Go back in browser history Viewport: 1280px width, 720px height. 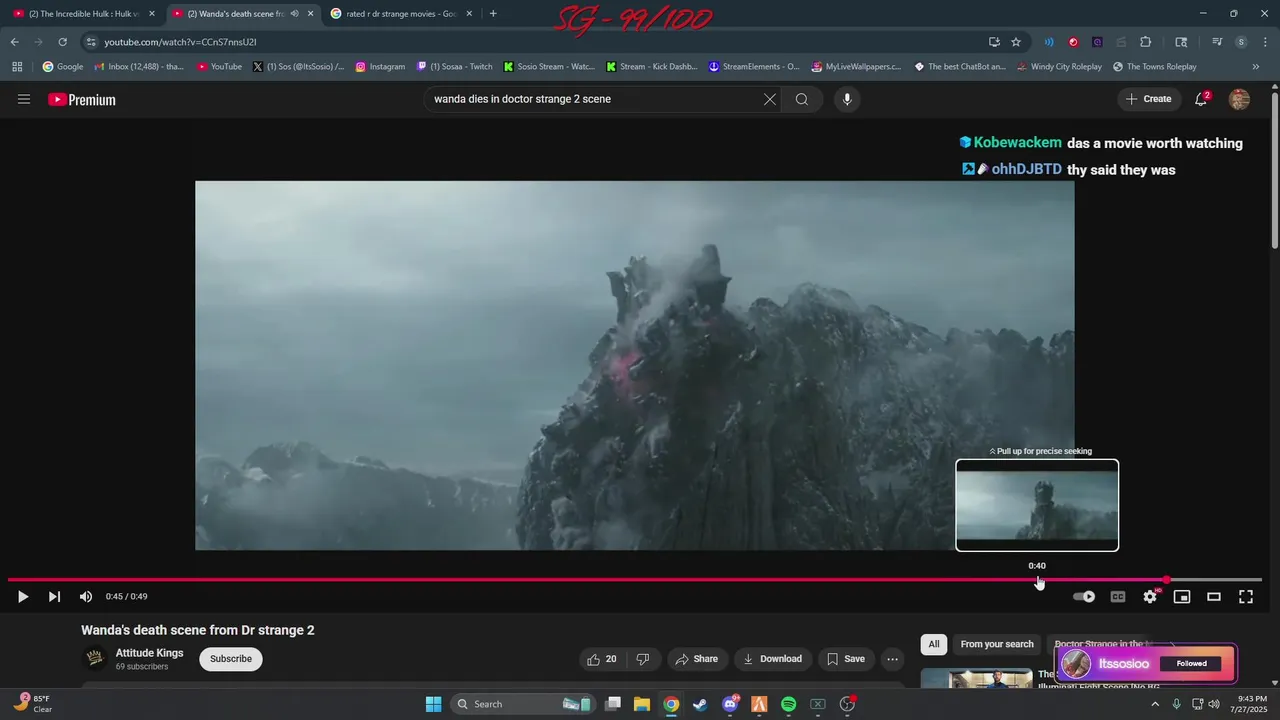click(x=14, y=42)
